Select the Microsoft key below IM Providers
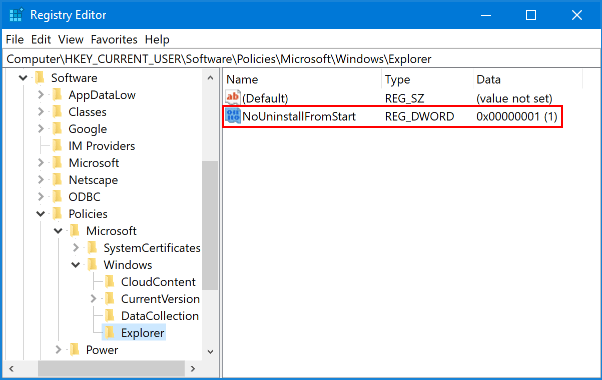 coord(94,163)
